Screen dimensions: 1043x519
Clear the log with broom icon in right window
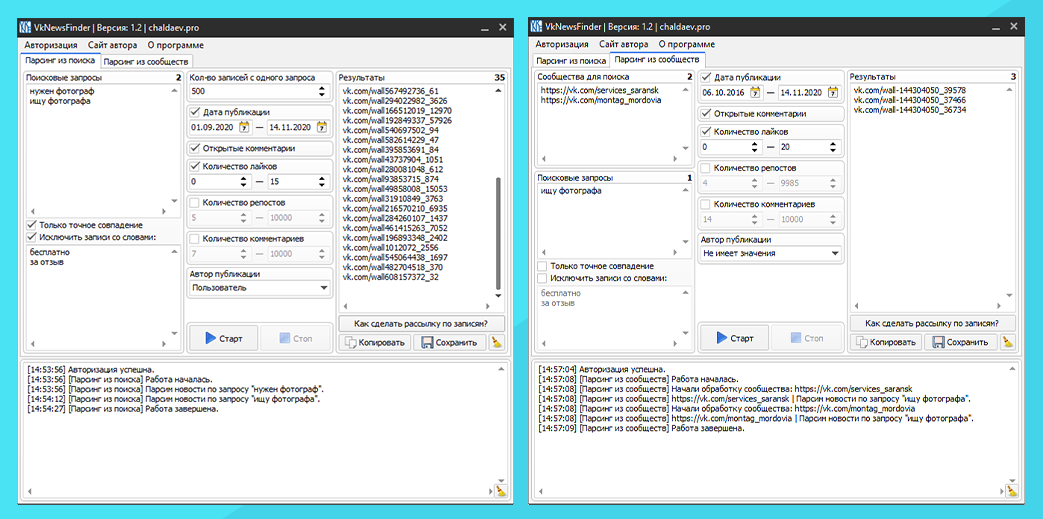1012,491
